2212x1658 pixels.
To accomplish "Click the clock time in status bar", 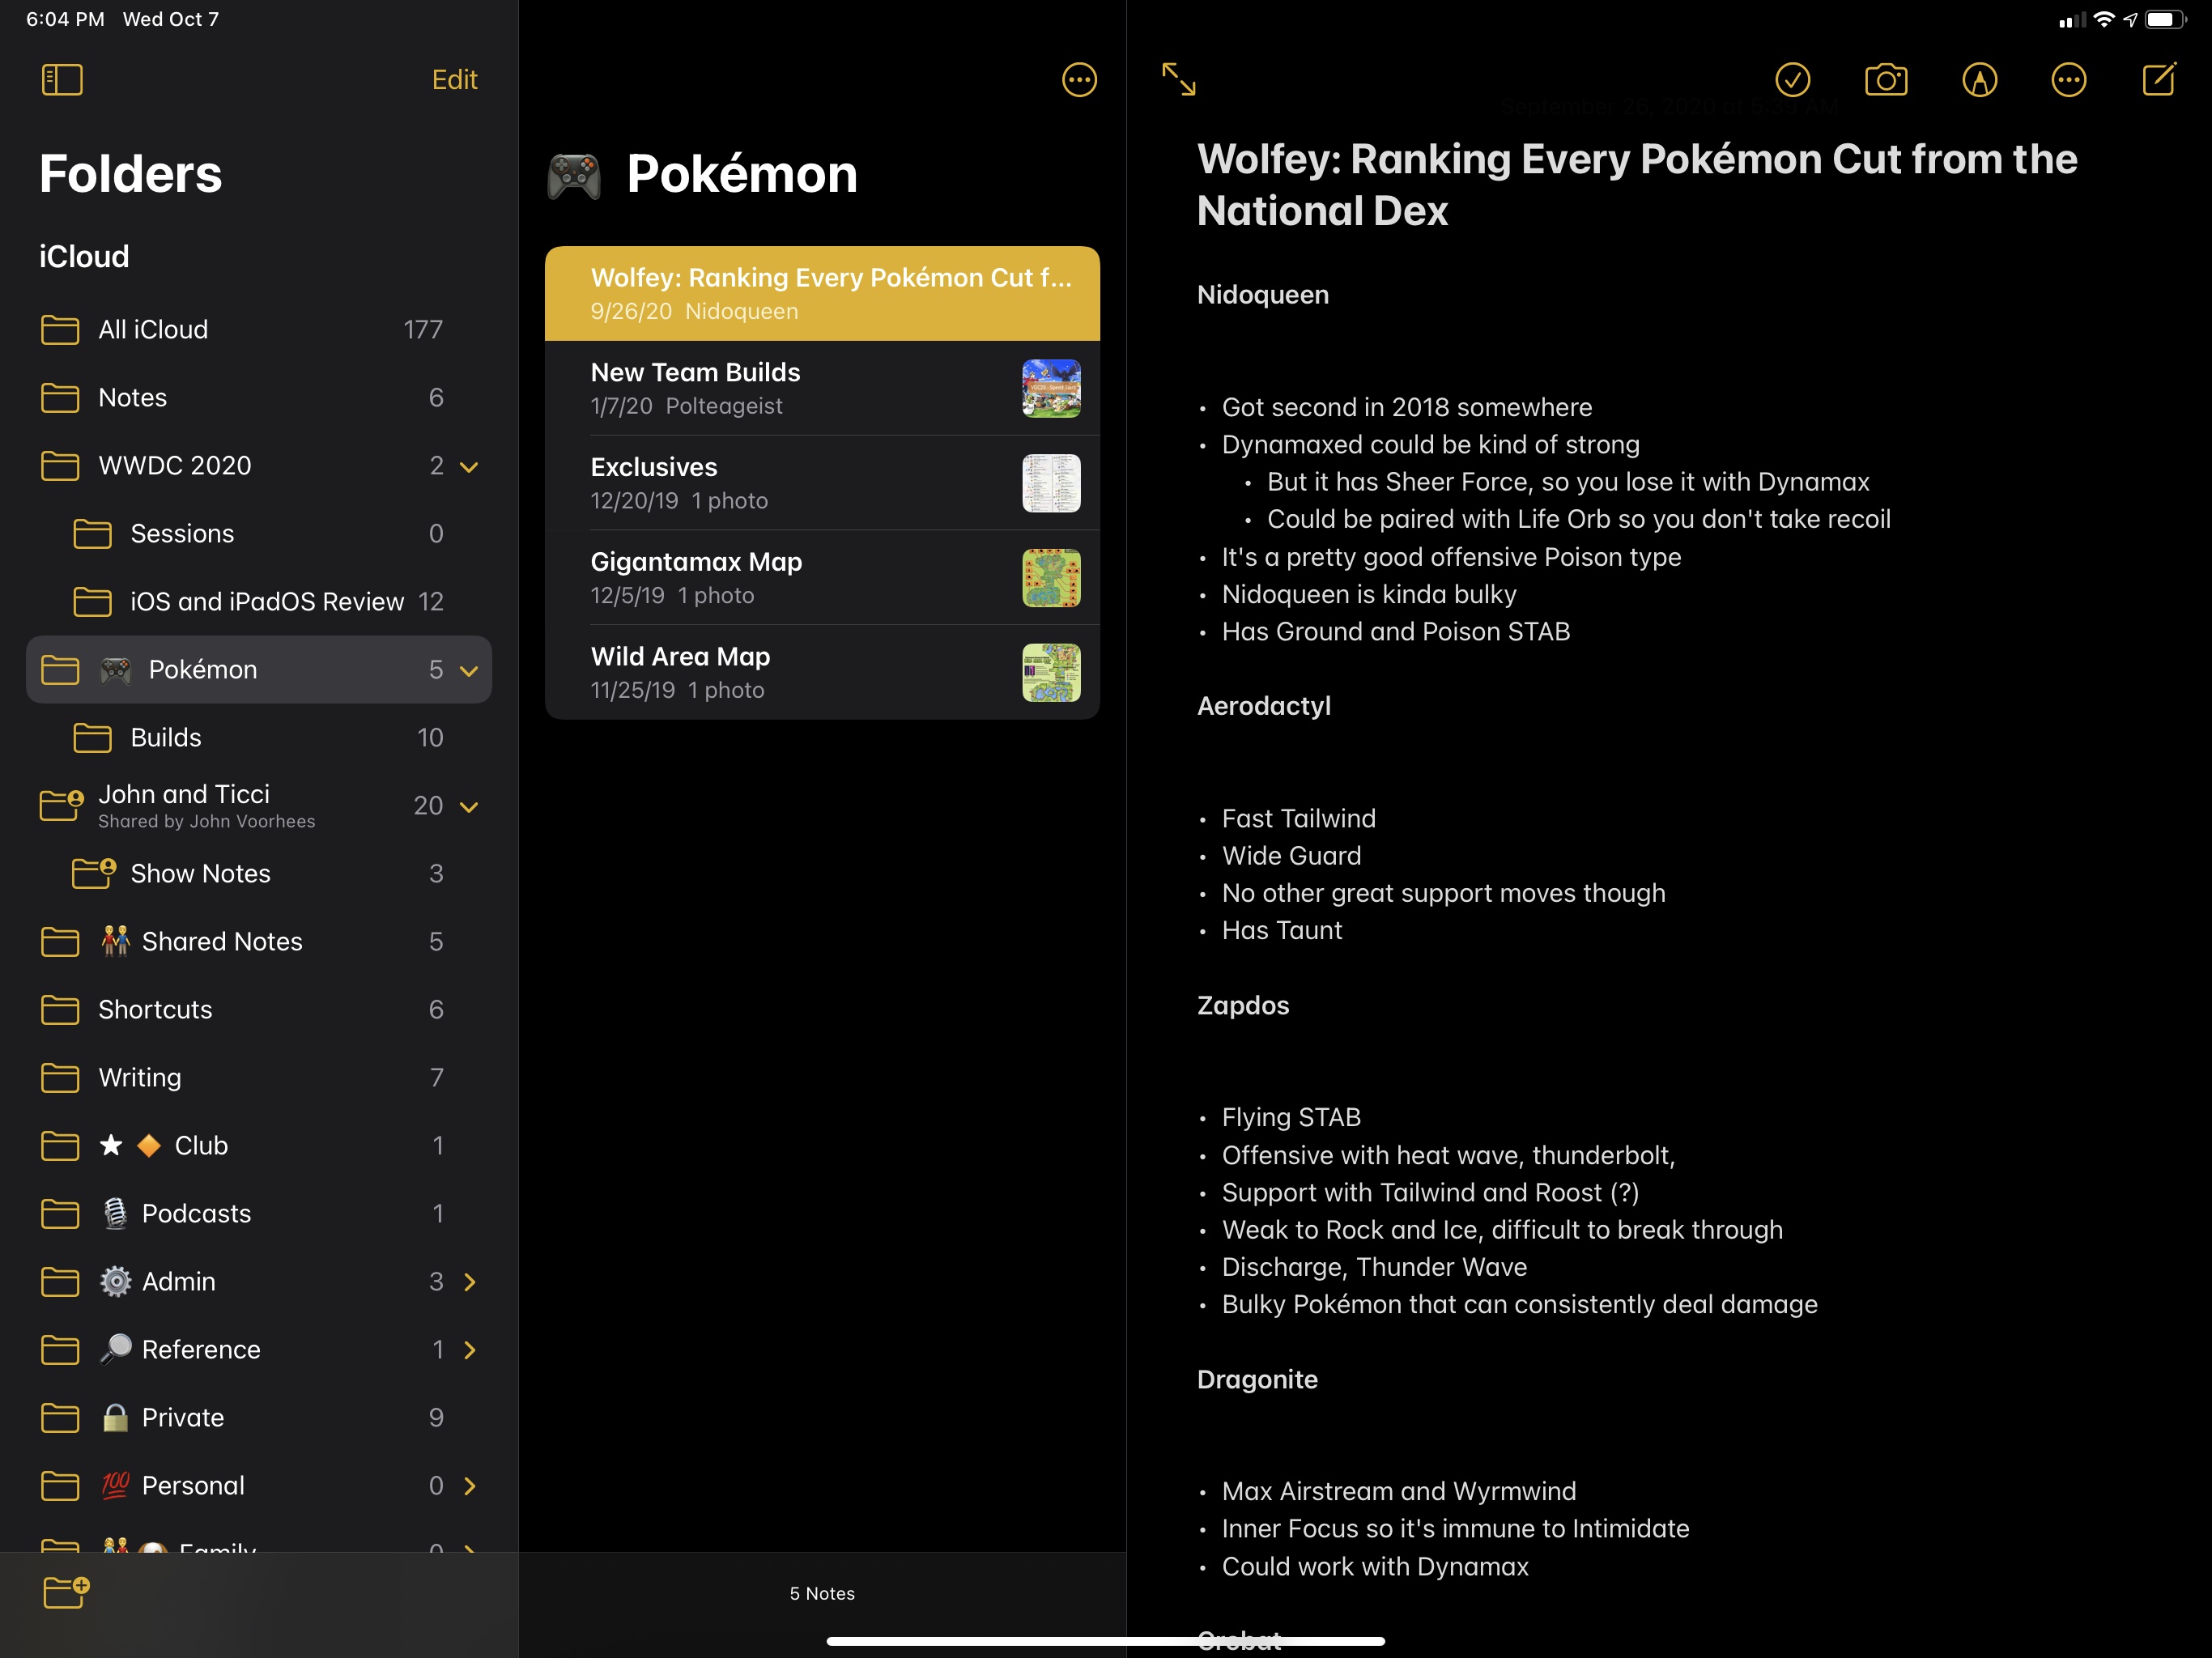I will [65, 19].
